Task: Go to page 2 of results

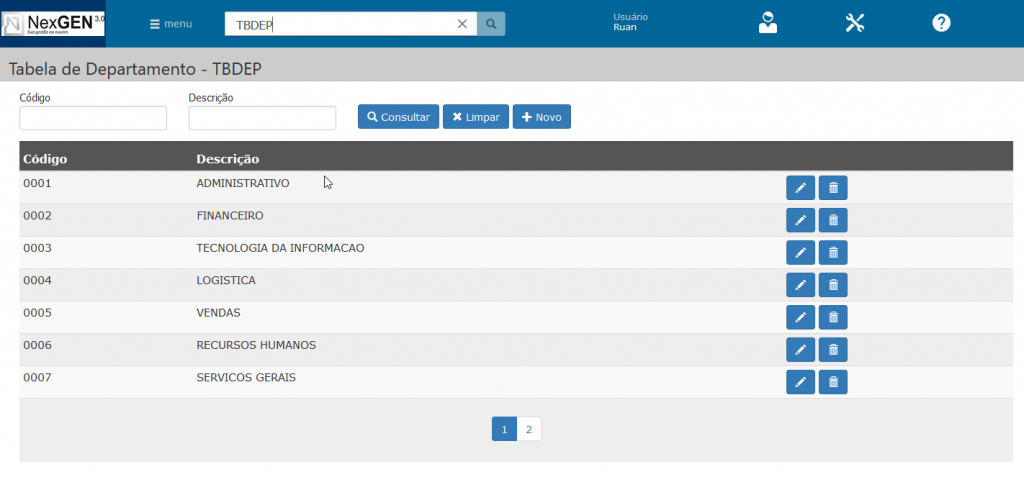Action: pos(529,429)
